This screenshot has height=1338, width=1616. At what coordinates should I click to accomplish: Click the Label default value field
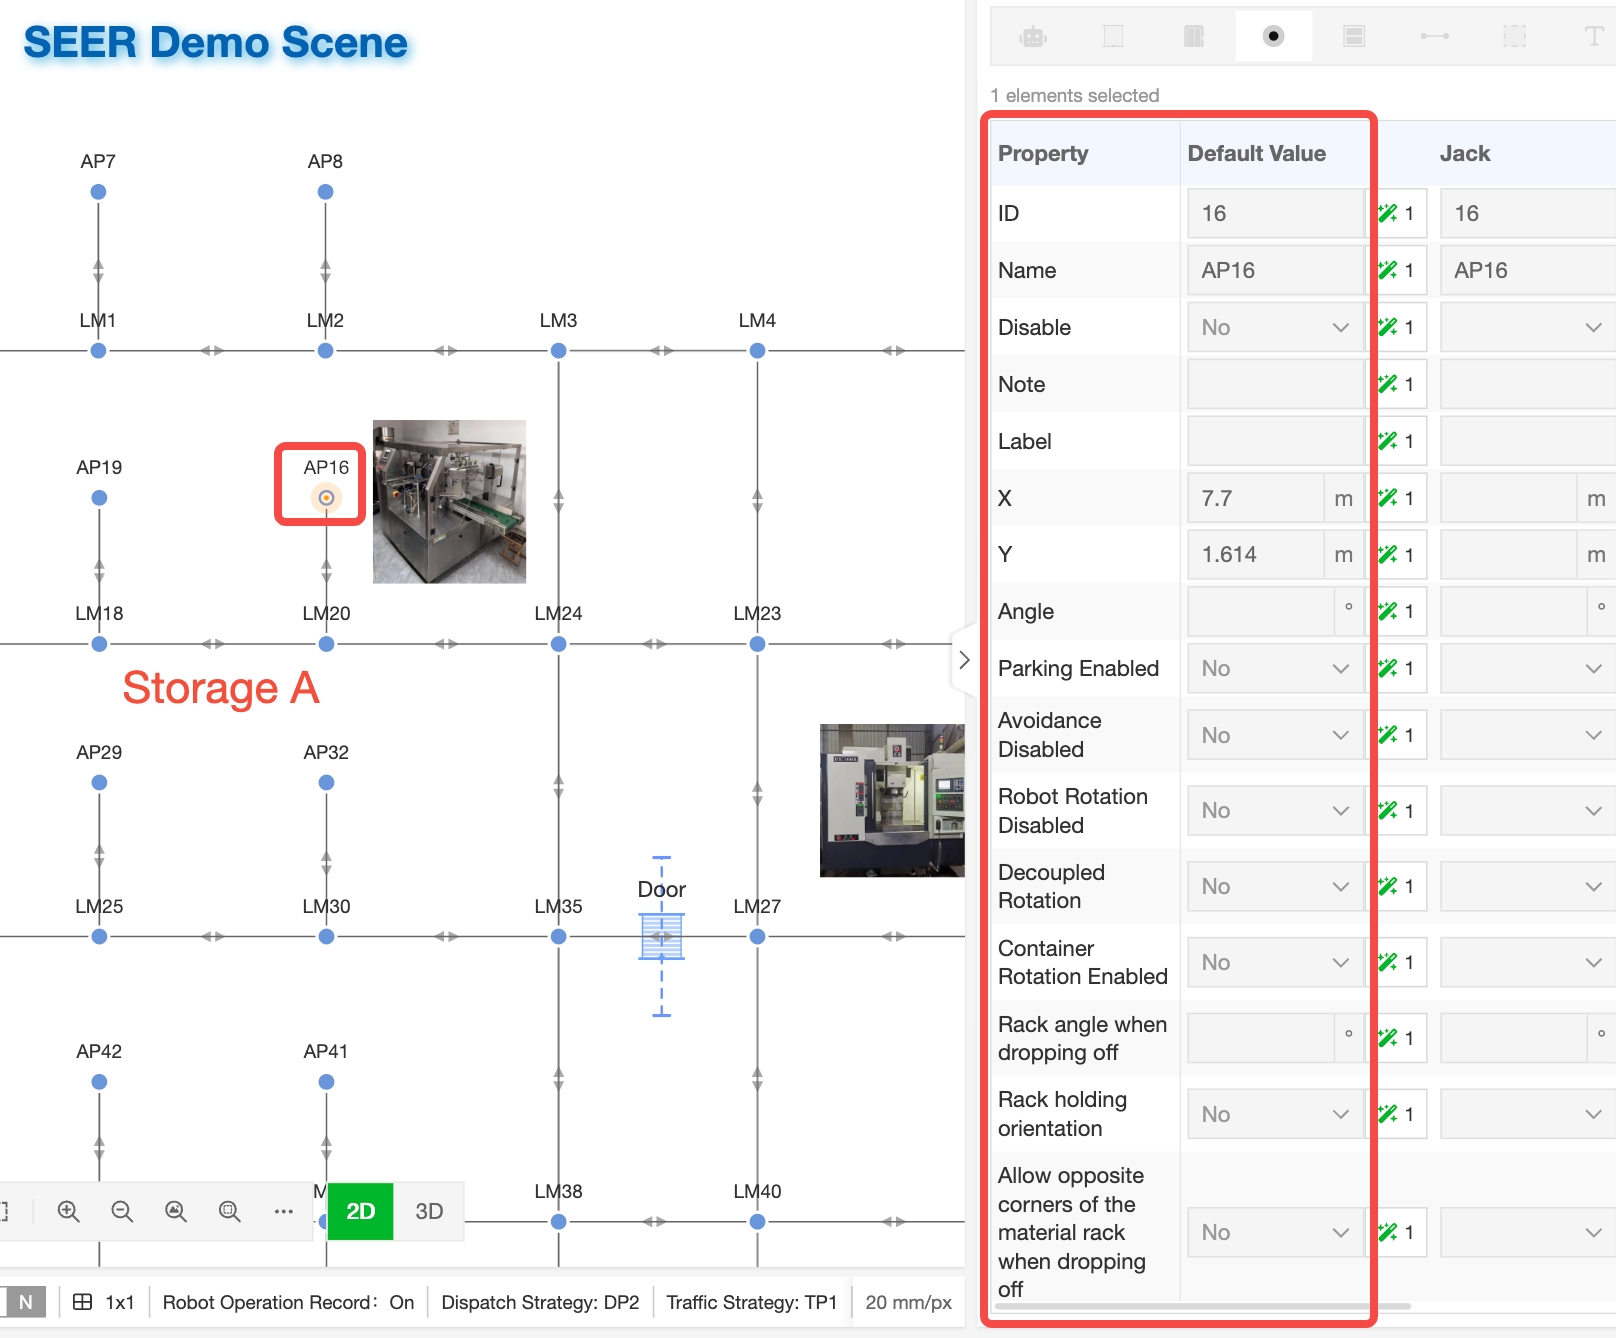pos(1276,441)
